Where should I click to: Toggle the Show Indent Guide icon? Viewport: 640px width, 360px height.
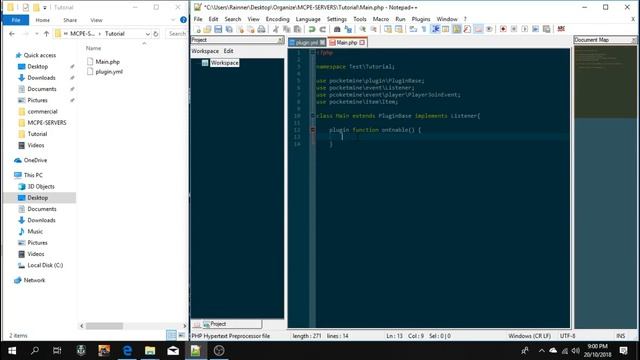tap(435, 29)
